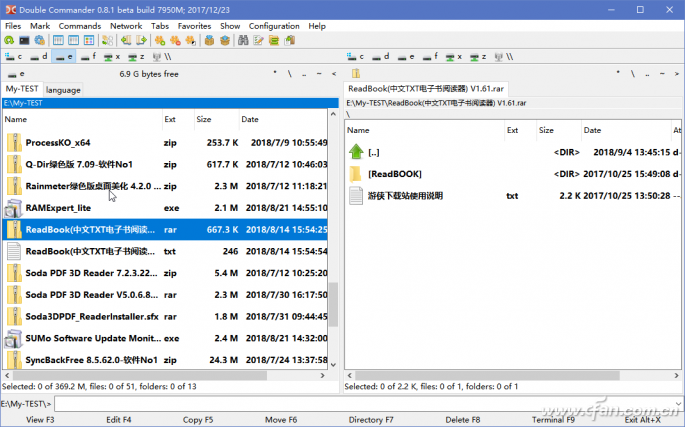Click the left panel vertical scrollbar thumb
Viewport: 685px width, 427px height.
click(x=333, y=304)
